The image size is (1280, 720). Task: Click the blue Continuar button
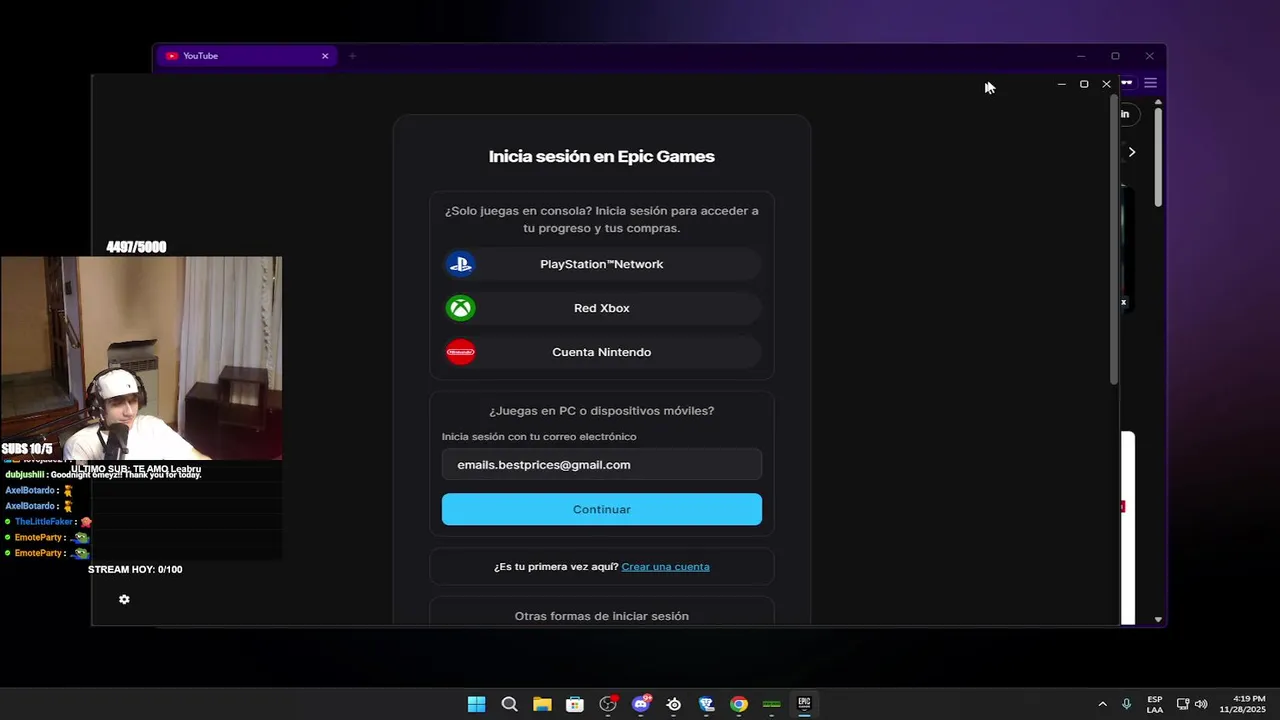[x=601, y=509]
